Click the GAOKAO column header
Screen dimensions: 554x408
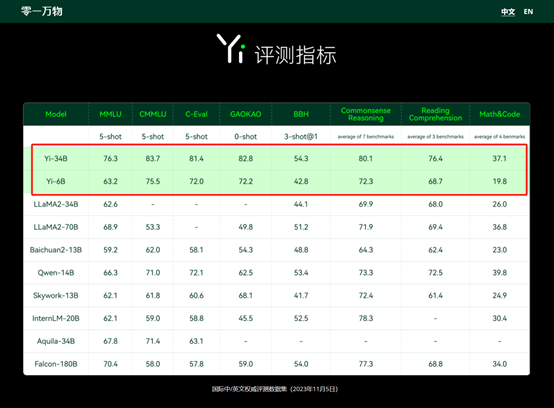tap(246, 114)
